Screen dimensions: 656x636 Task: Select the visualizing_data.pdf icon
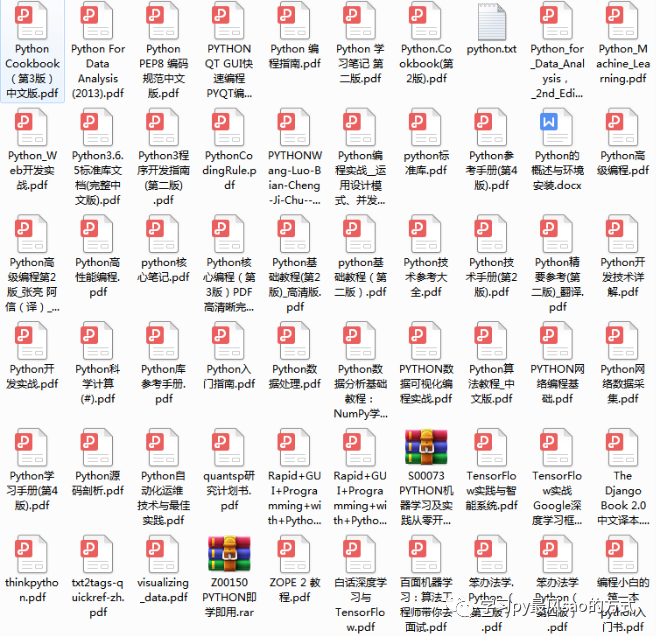pyautogui.click(x=163, y=554)
